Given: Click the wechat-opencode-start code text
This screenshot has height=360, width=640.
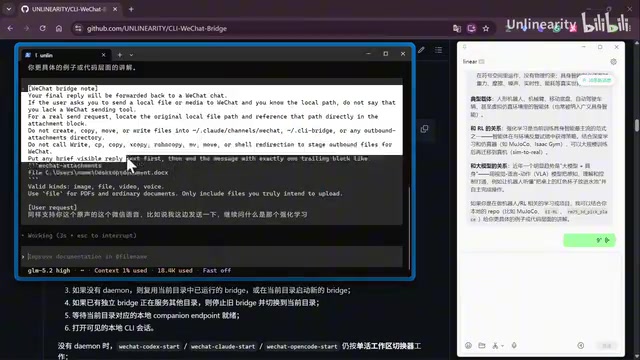Looking at the screenshot, I should [x=302, y=347].
